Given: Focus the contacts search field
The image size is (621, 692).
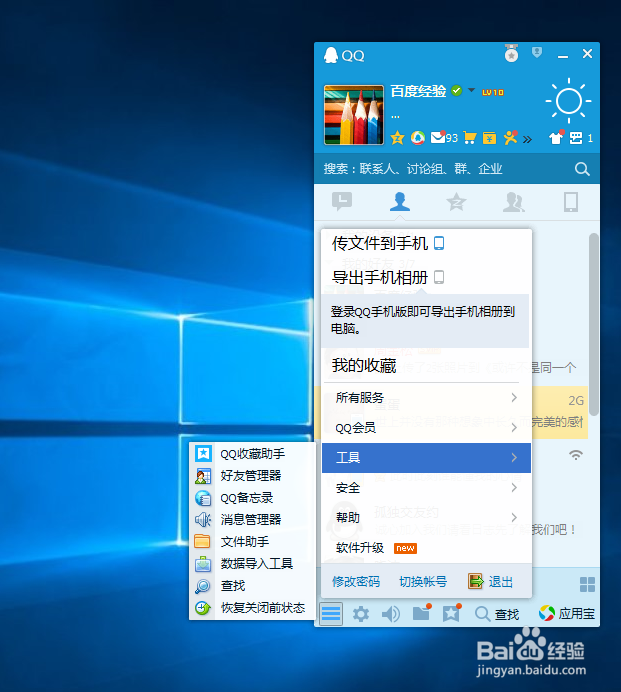Looking at the screenshot, I should click(457, 169).
